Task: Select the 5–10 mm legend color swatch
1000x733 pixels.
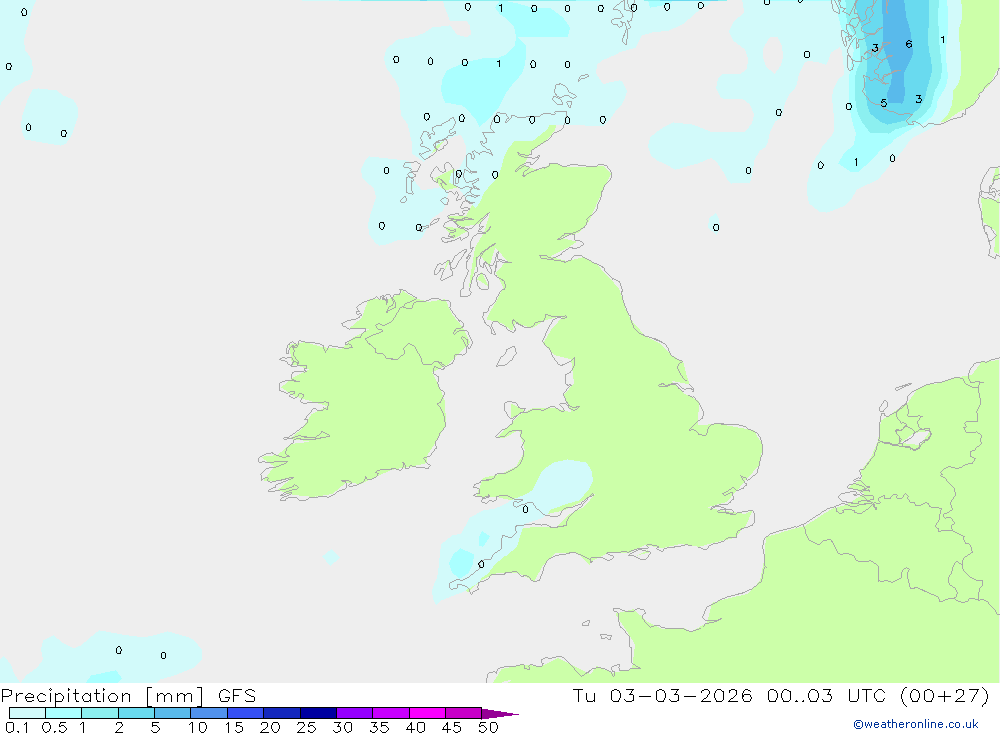Action: (172, 713)
